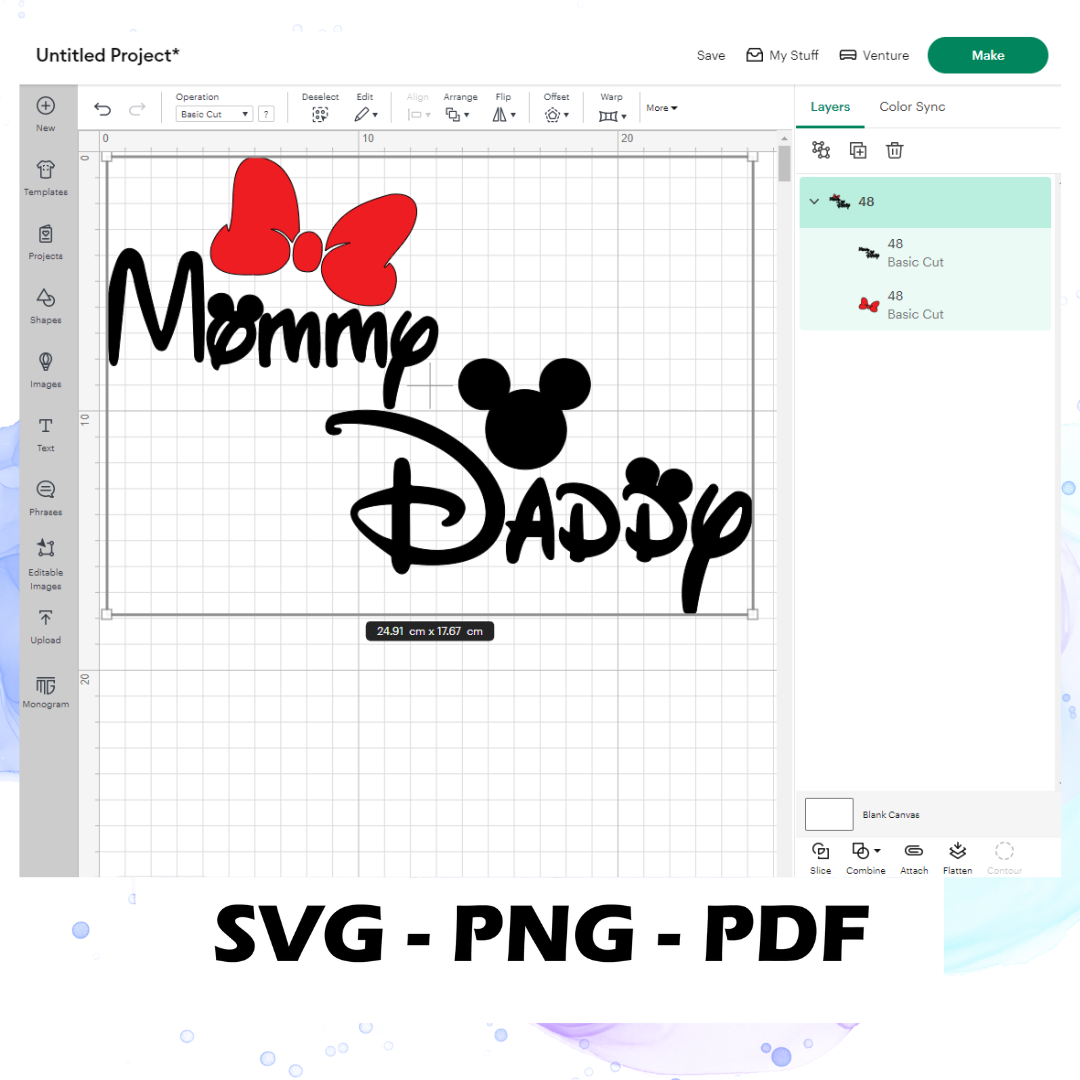Select the Text tool
Image resolution: width=1080 pixels, height=1080 pixels.
click(x=45, y=434)
